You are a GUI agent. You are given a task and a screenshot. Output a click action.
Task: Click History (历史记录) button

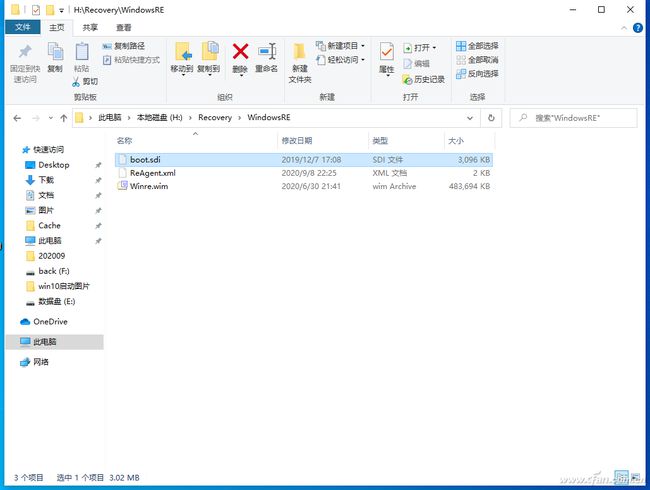(x=423, y=79)
